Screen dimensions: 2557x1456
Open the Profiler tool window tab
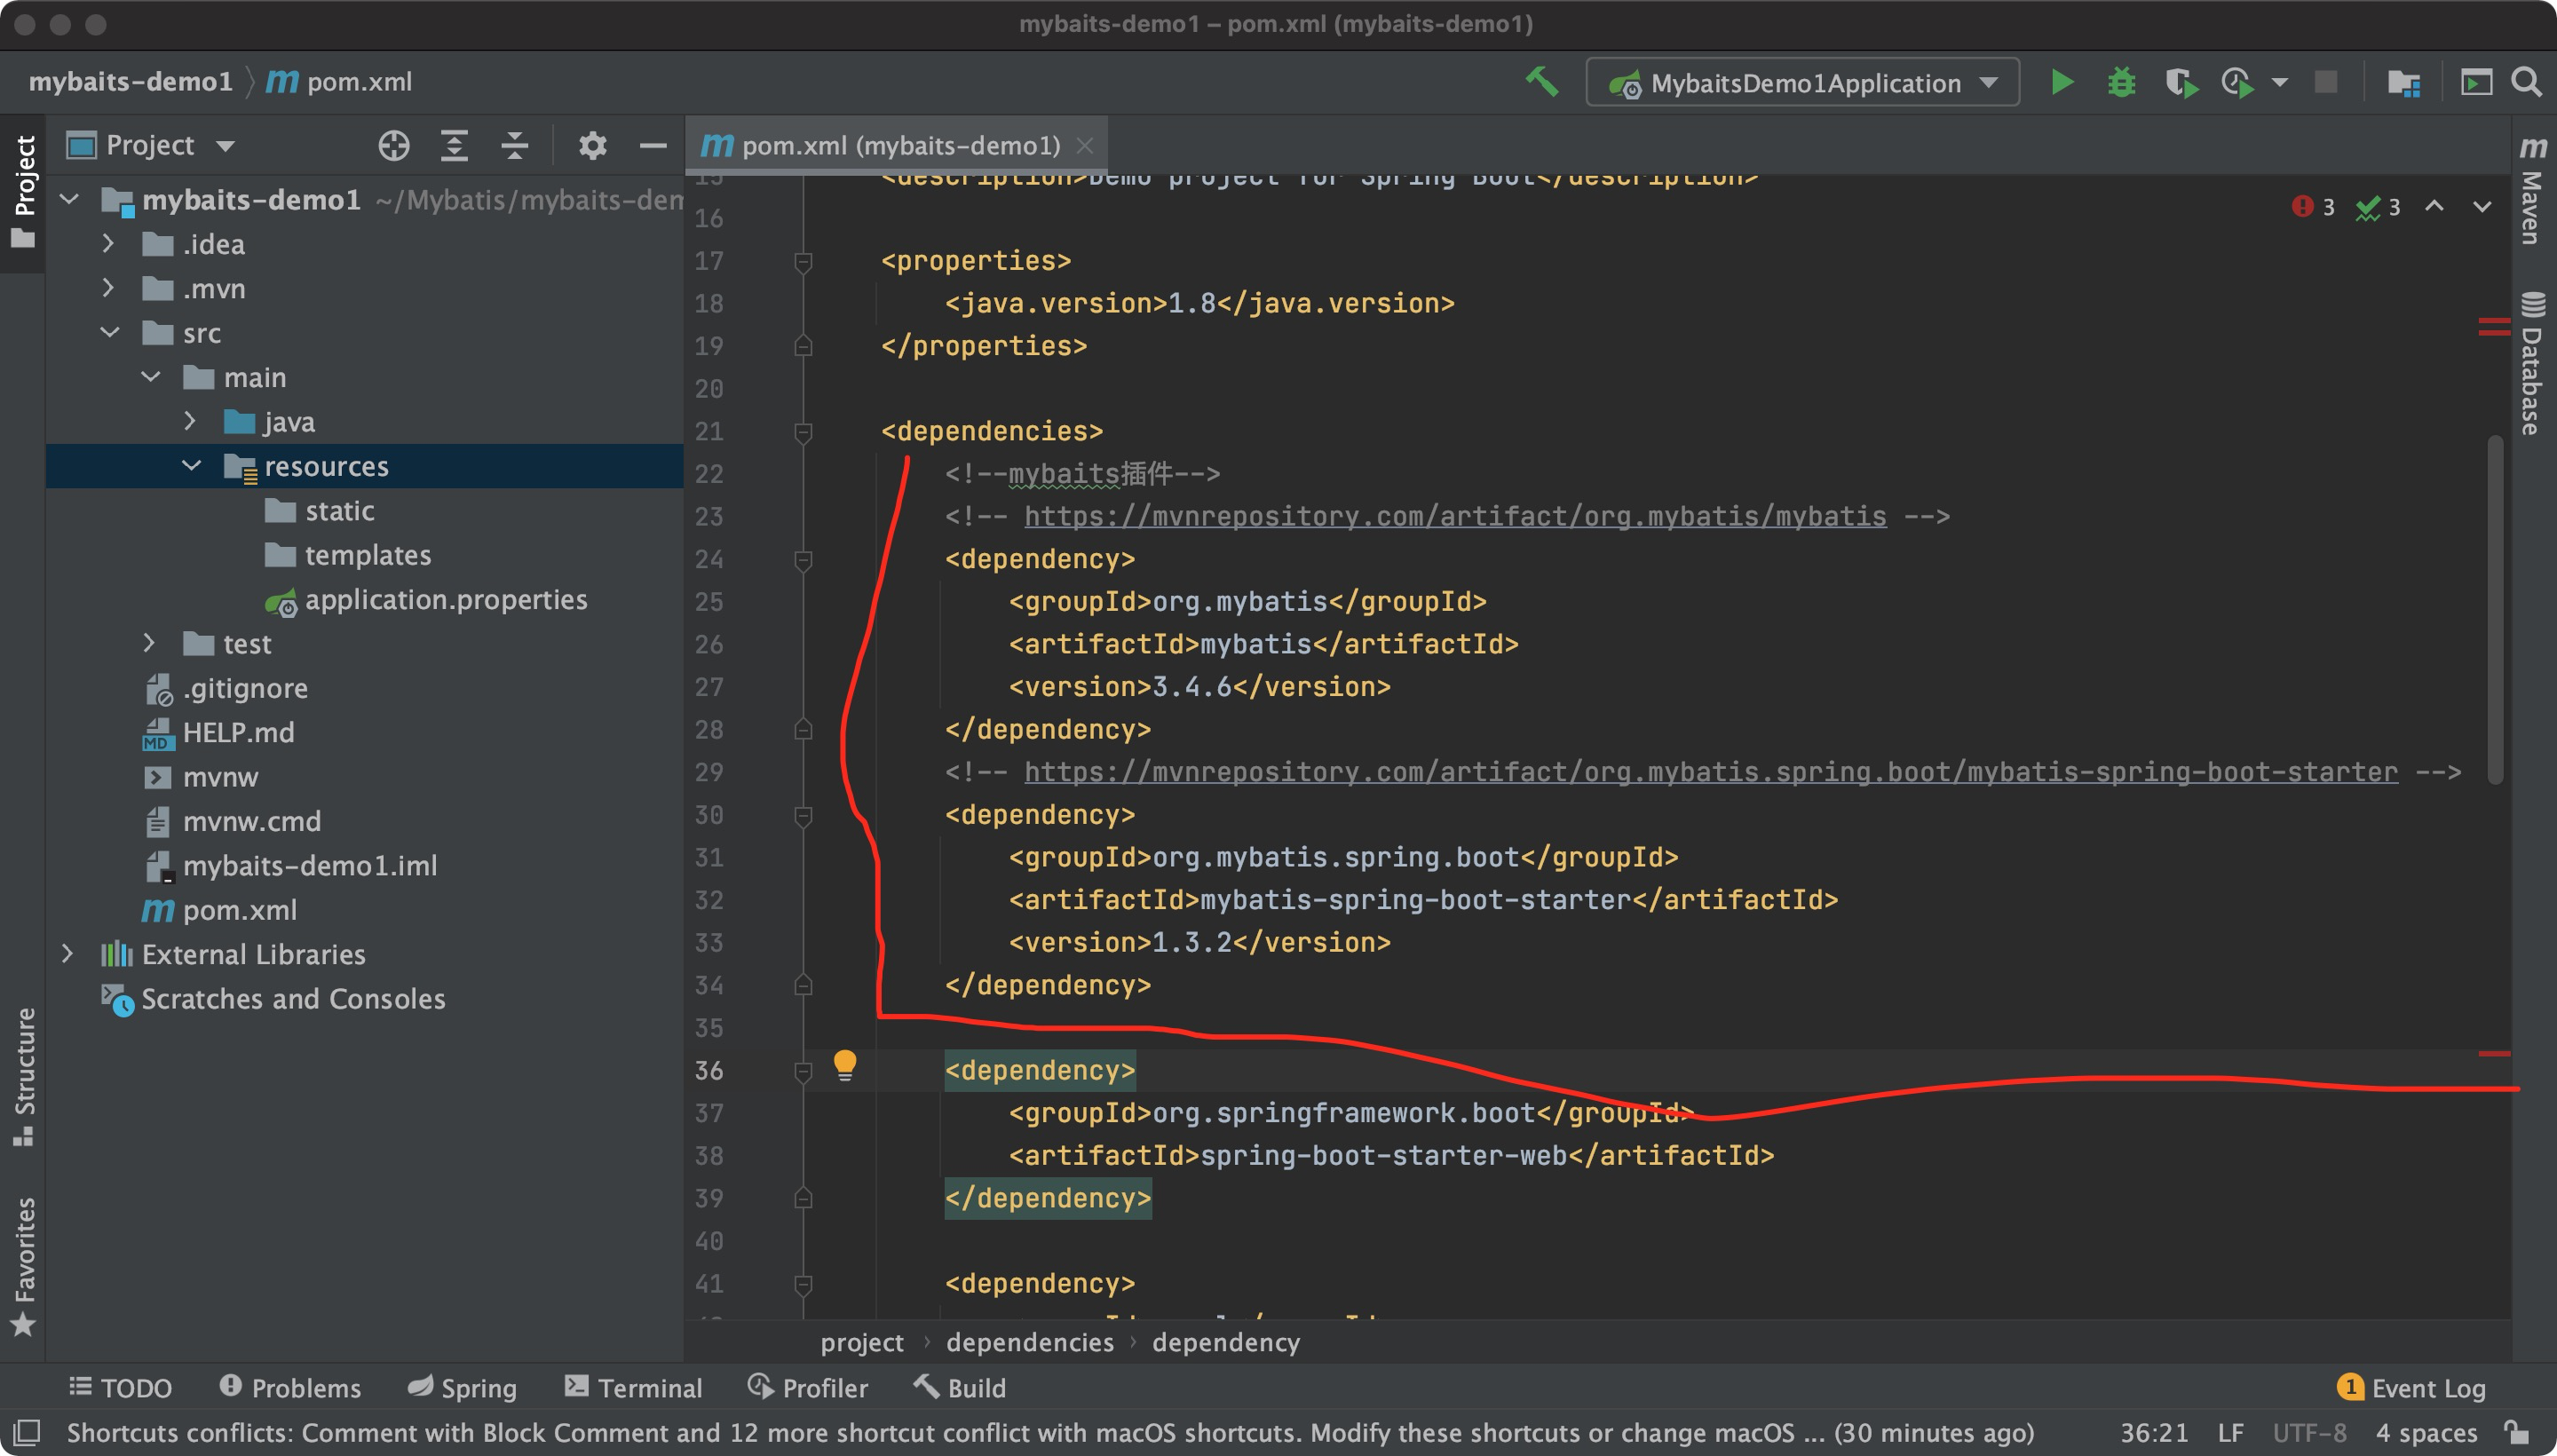808,1387
